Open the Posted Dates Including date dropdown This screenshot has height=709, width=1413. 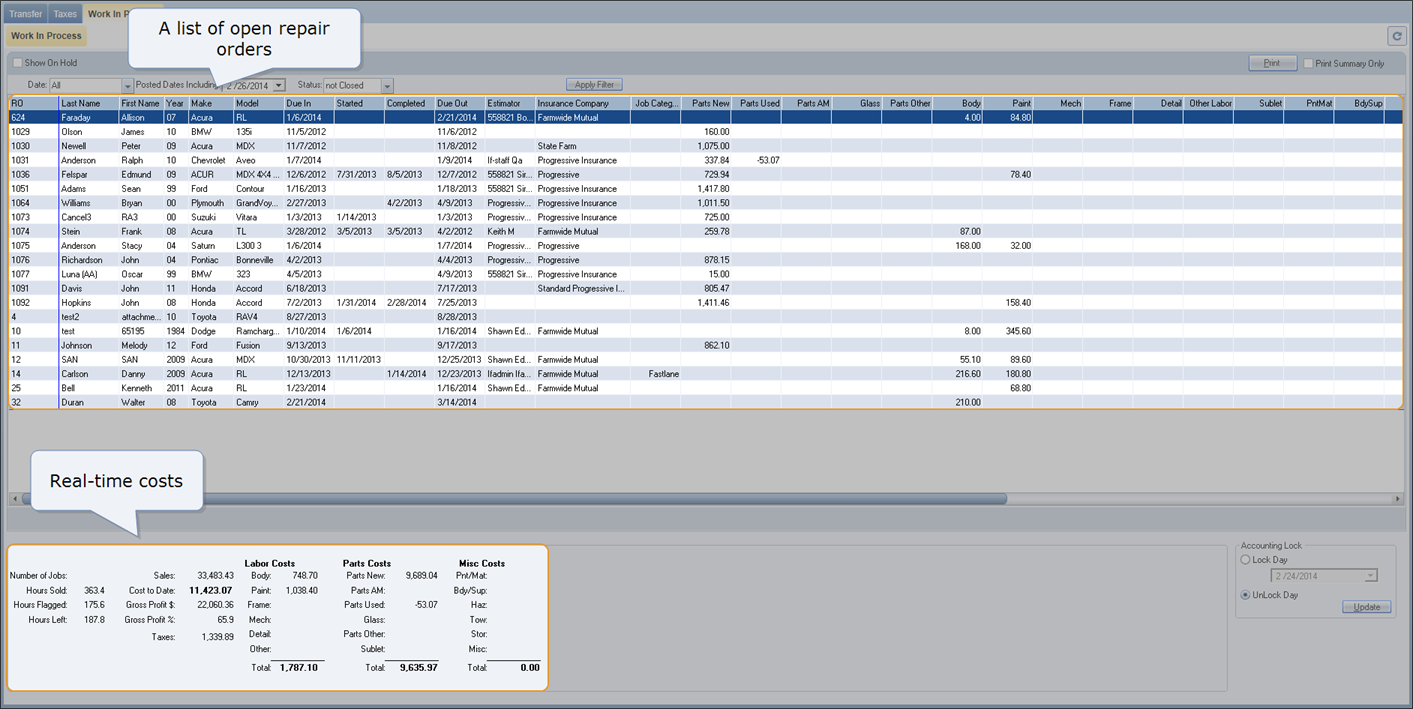pos(279,86)
